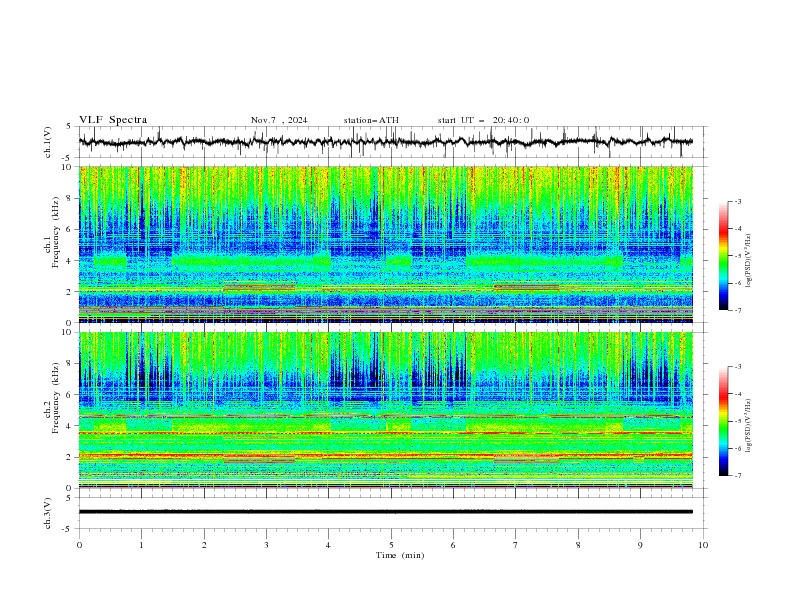
Task: Click time-axis tick label "9"
Action: [640, 545]
